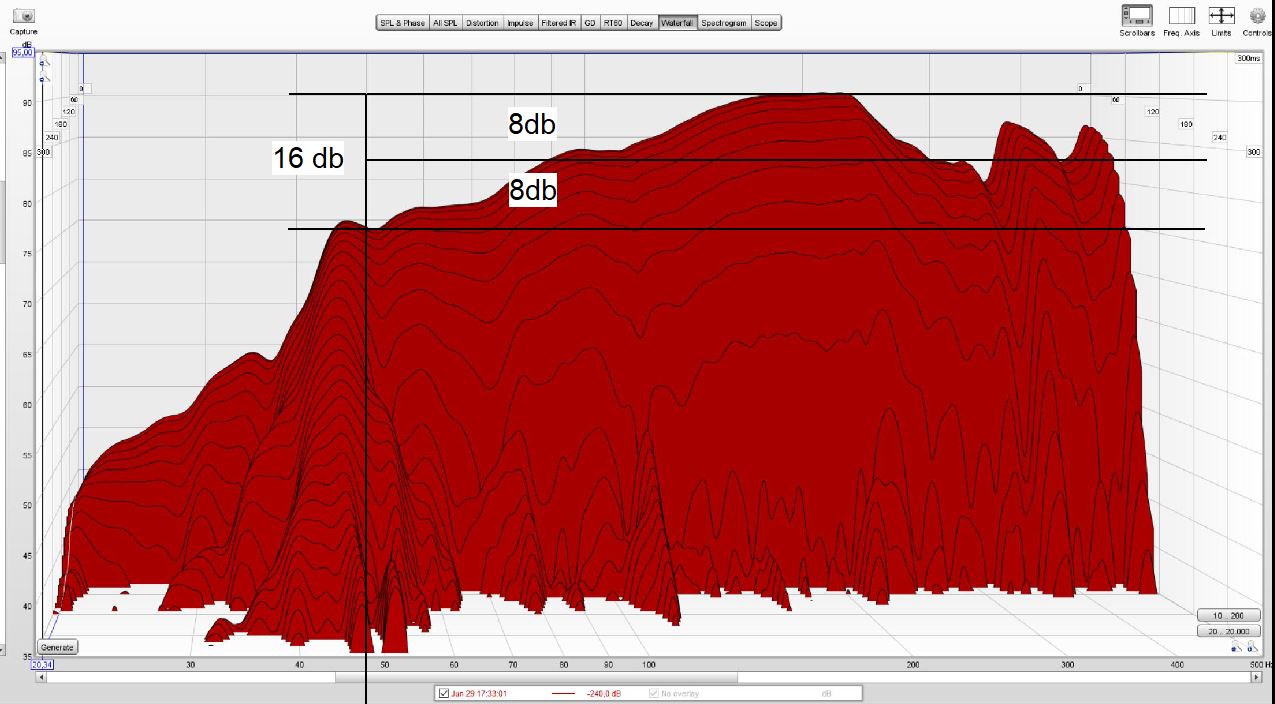Click the horizontal frequency scrollbar thumb
This screenshot has width=1275, height=704.
pos(536,677)
